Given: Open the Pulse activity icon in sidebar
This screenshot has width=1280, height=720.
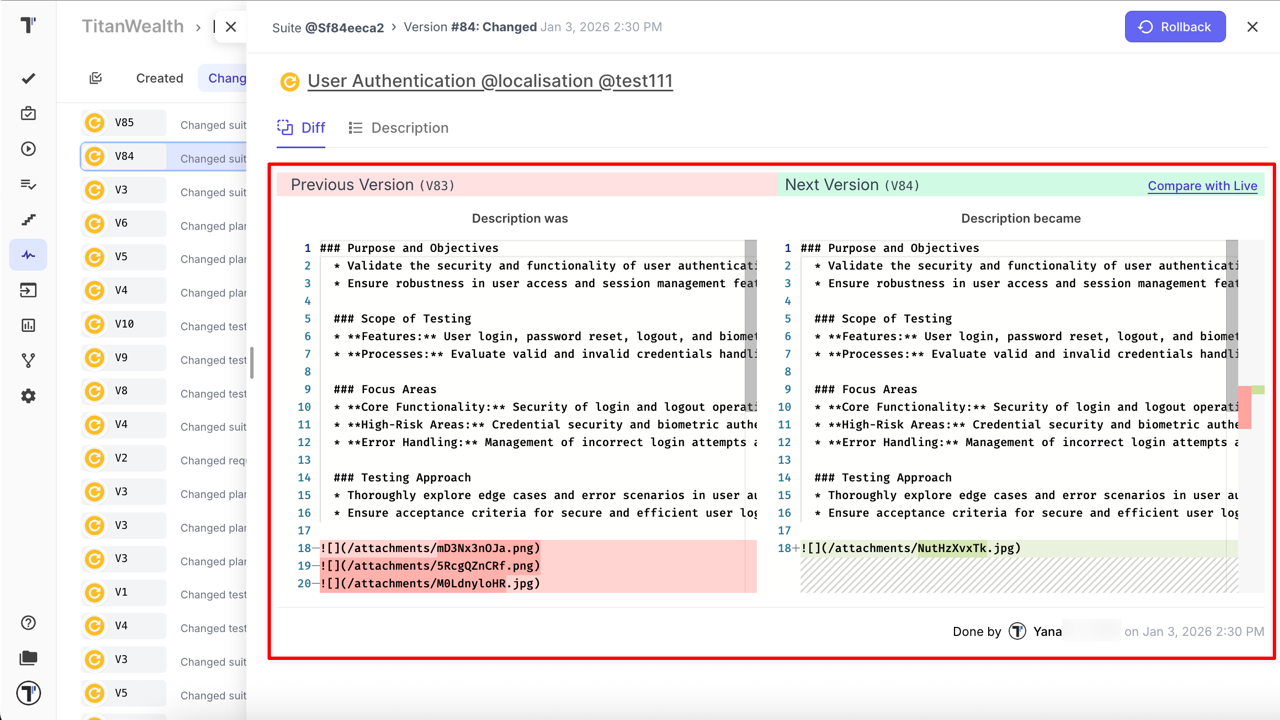Looking at the screenshot, I should (28, 255).
